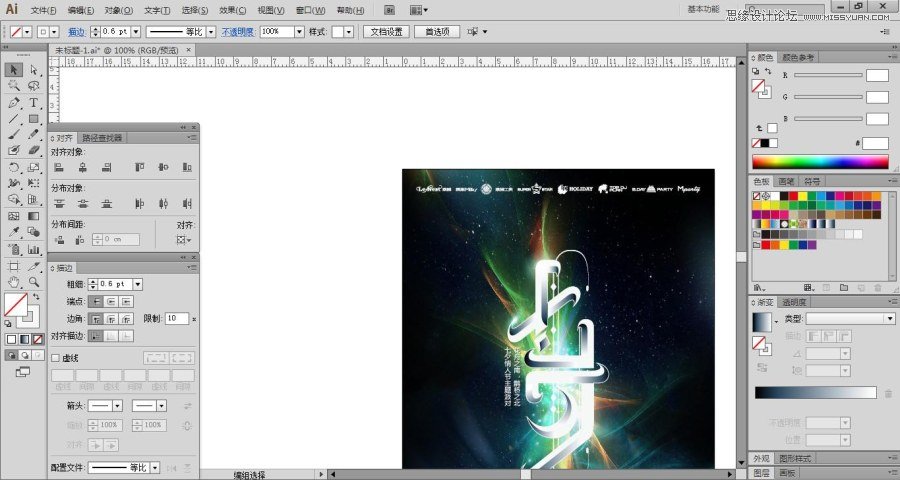
Task: Click the 描边 link in control bar
Action: coord(76,33)
